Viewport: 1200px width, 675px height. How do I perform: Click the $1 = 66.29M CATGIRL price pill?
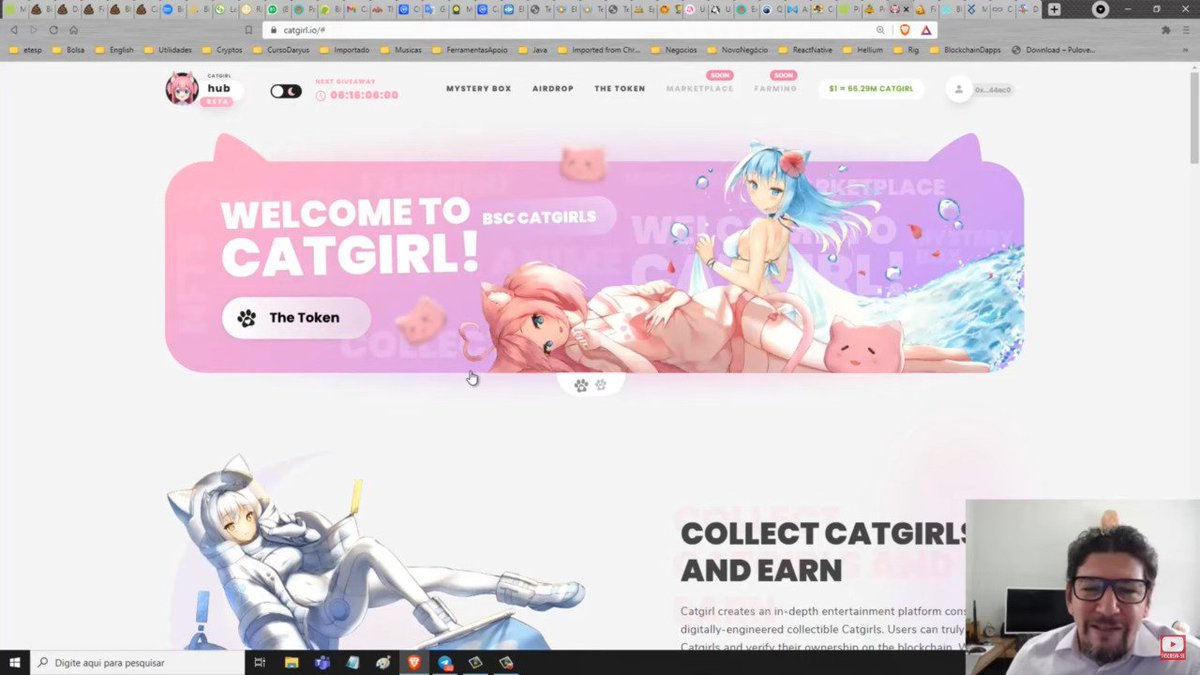(x=870, y=89)
